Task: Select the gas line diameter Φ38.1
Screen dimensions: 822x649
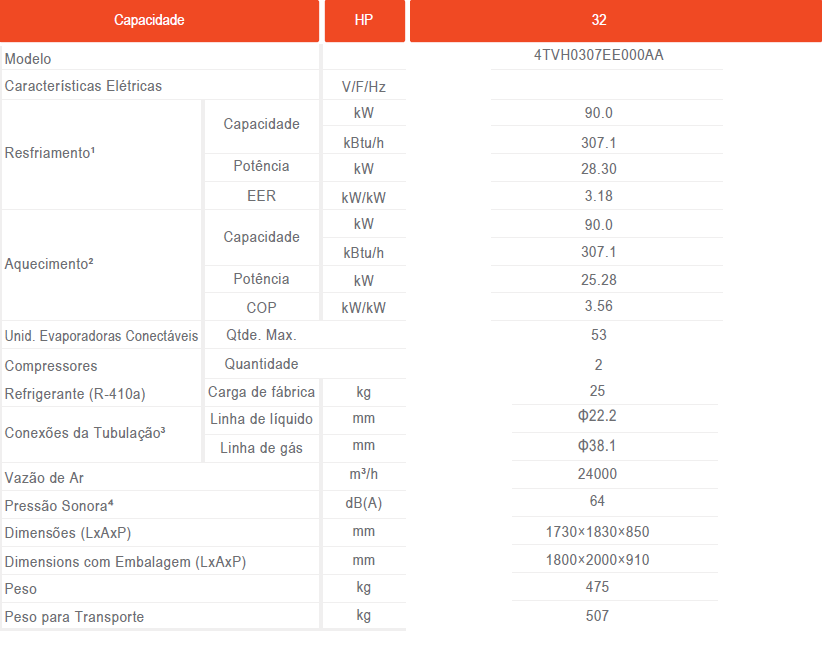Action: (x=599, y=446)
